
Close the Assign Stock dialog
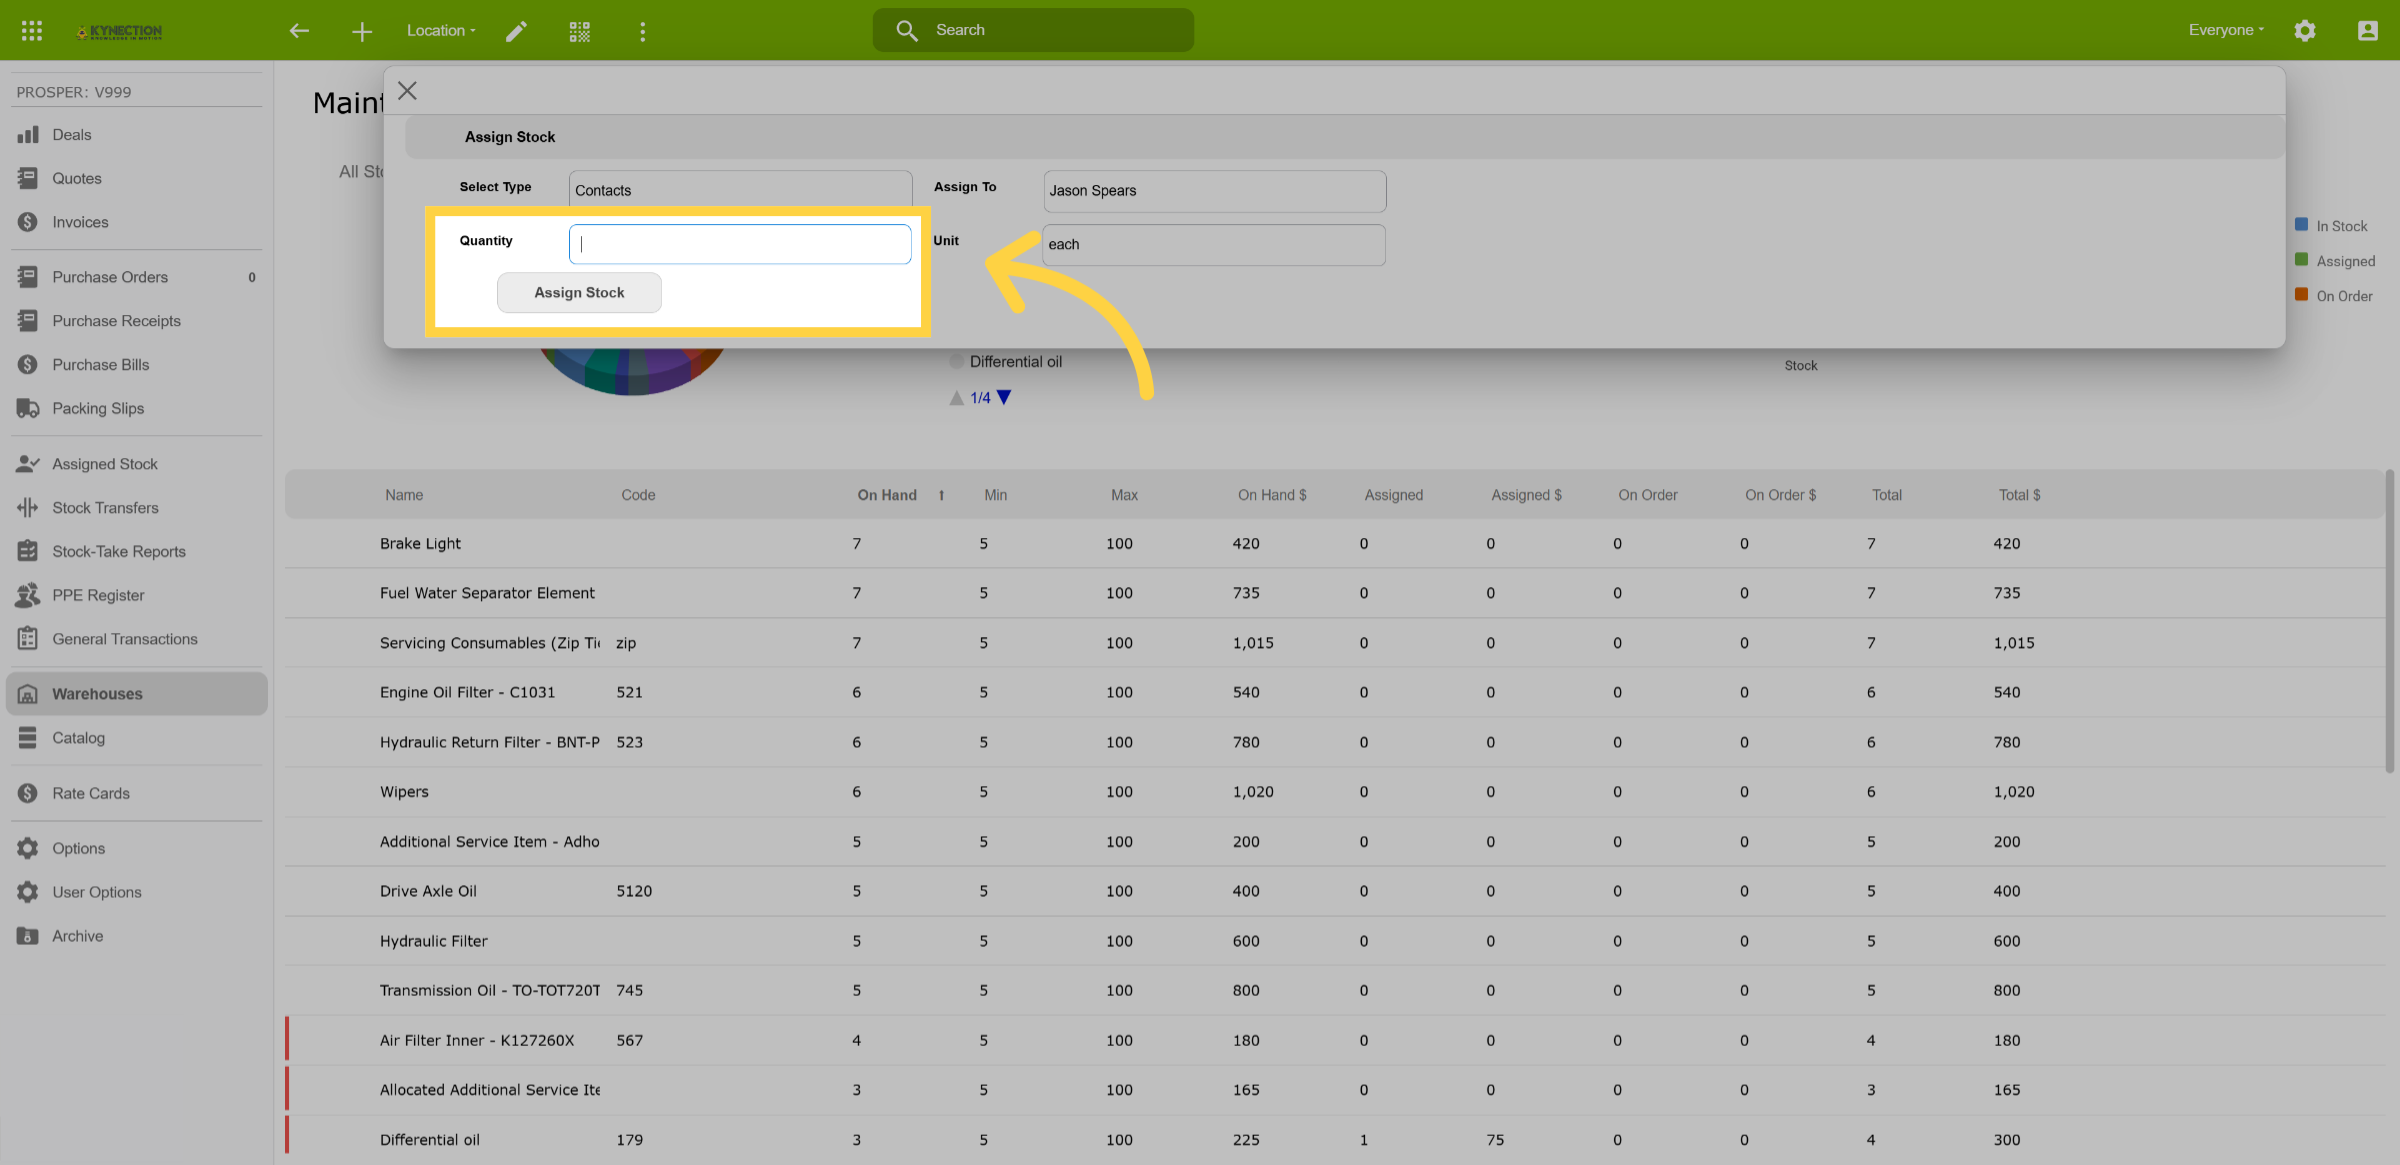pyautogui.click(x=407, y=91)
